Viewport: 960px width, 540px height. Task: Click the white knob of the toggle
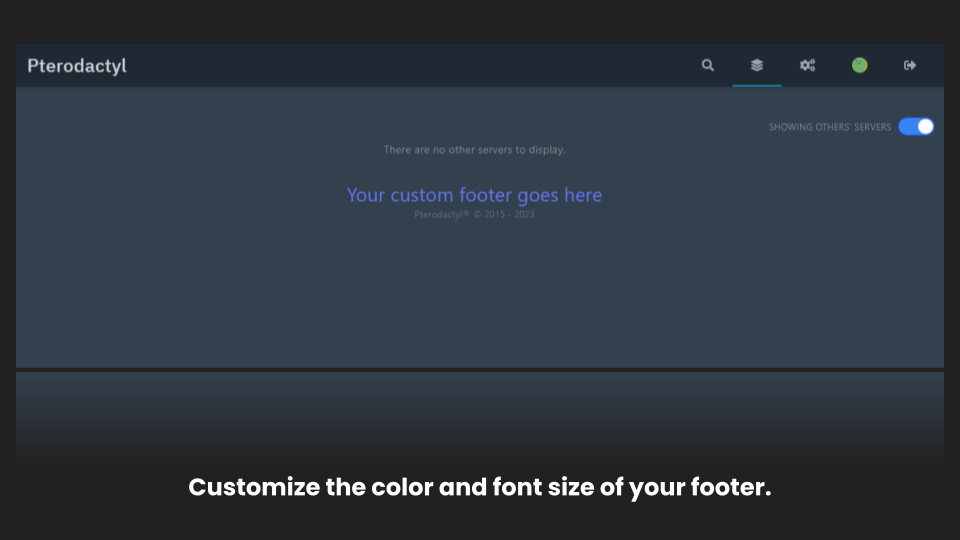tap(925, 127)
